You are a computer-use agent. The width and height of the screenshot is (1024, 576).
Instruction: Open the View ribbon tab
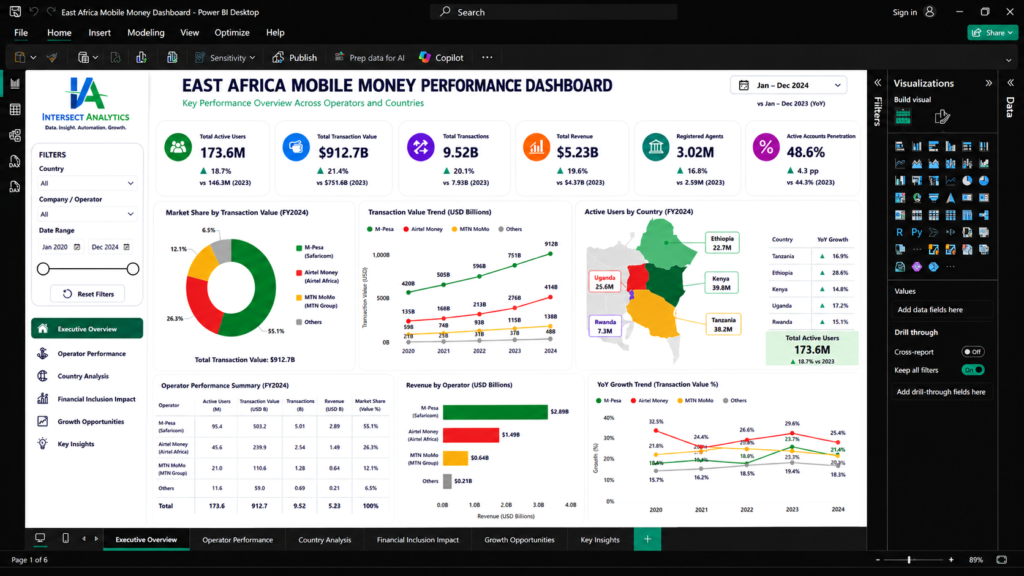189,33
